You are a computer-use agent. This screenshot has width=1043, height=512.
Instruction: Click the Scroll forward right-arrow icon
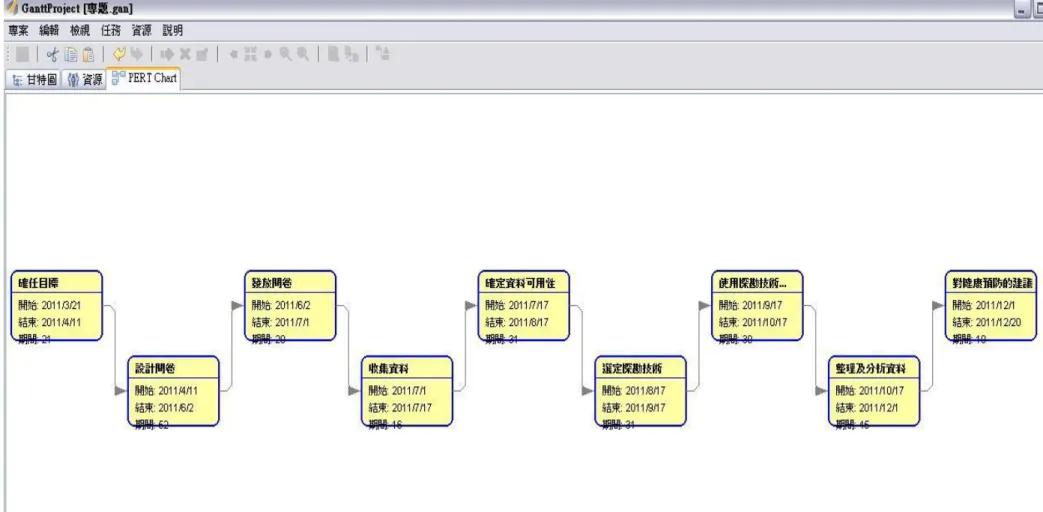coord(268,55)
